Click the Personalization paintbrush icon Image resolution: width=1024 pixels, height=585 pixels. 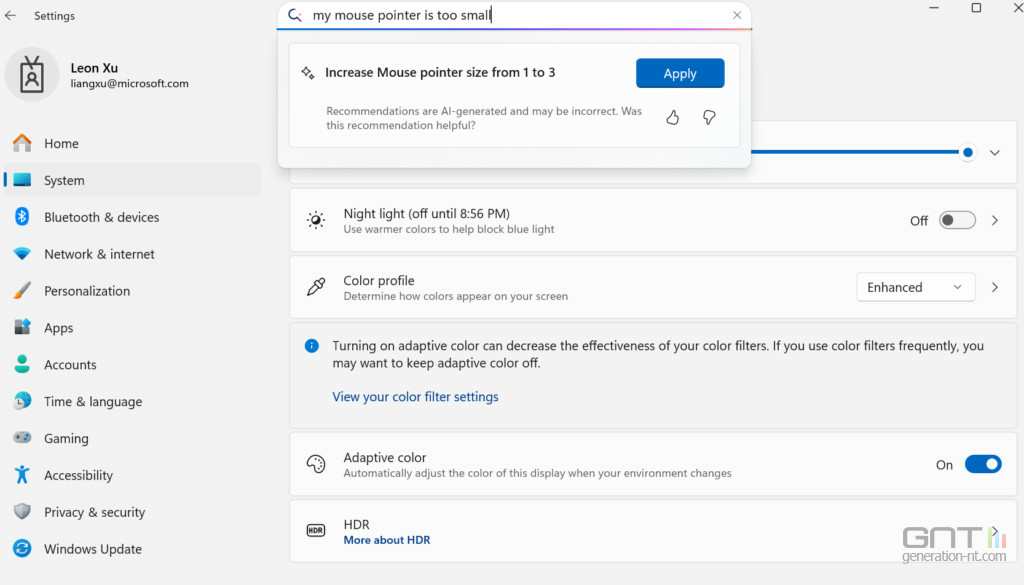(22, 291)
